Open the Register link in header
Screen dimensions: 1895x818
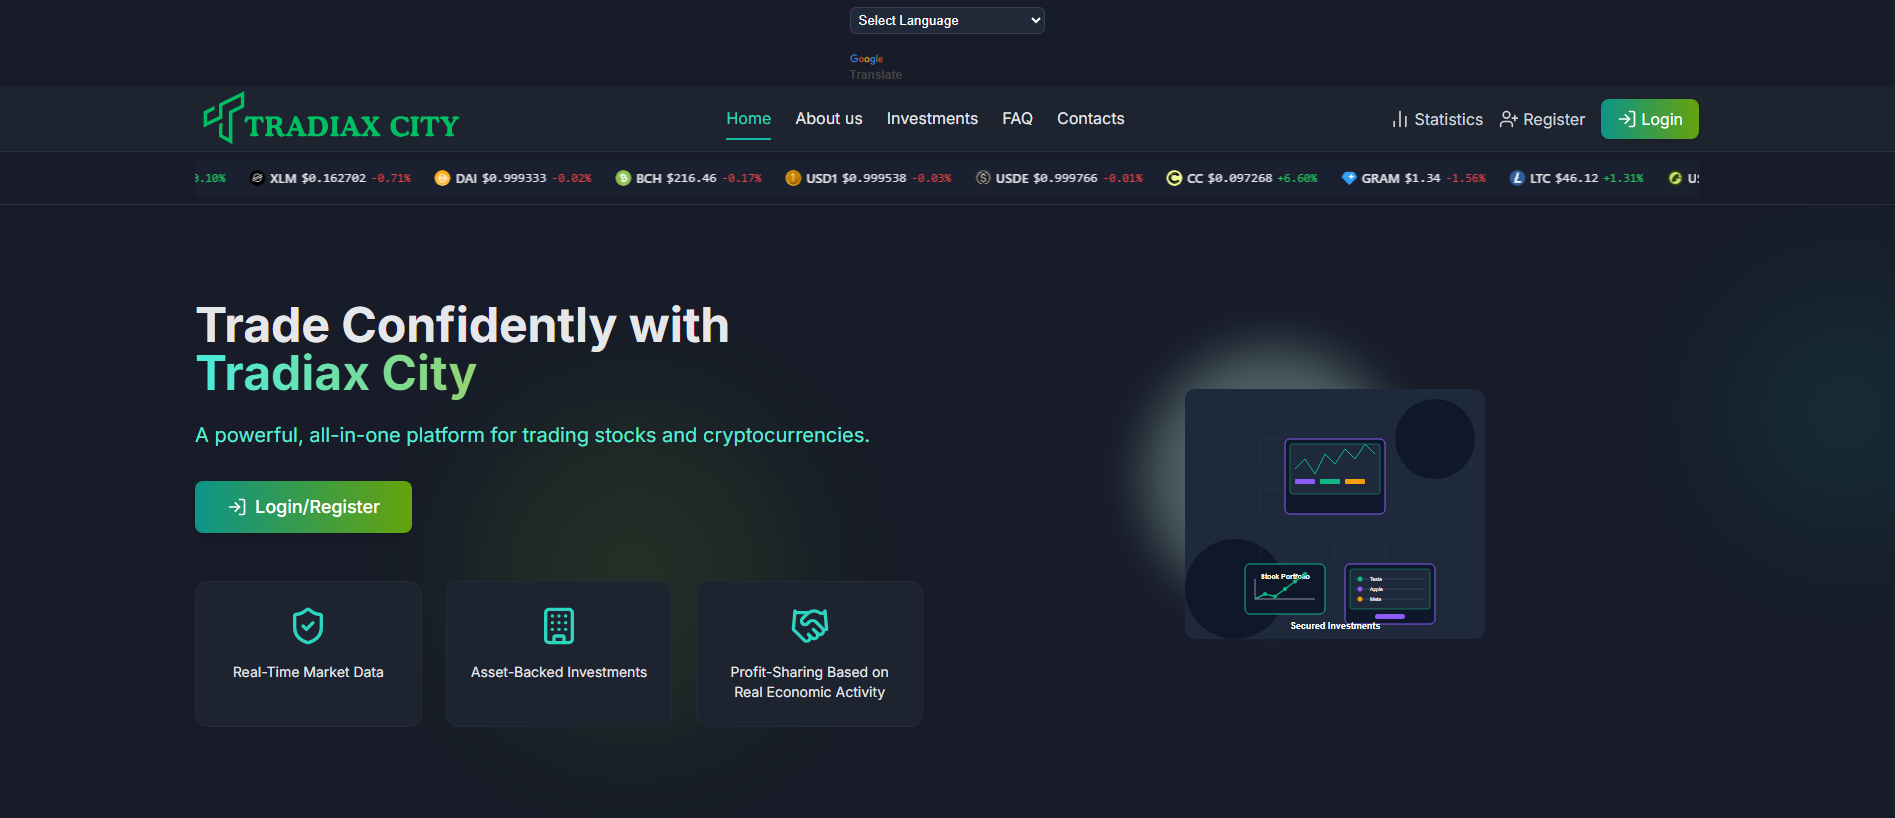click(1543, 120)
